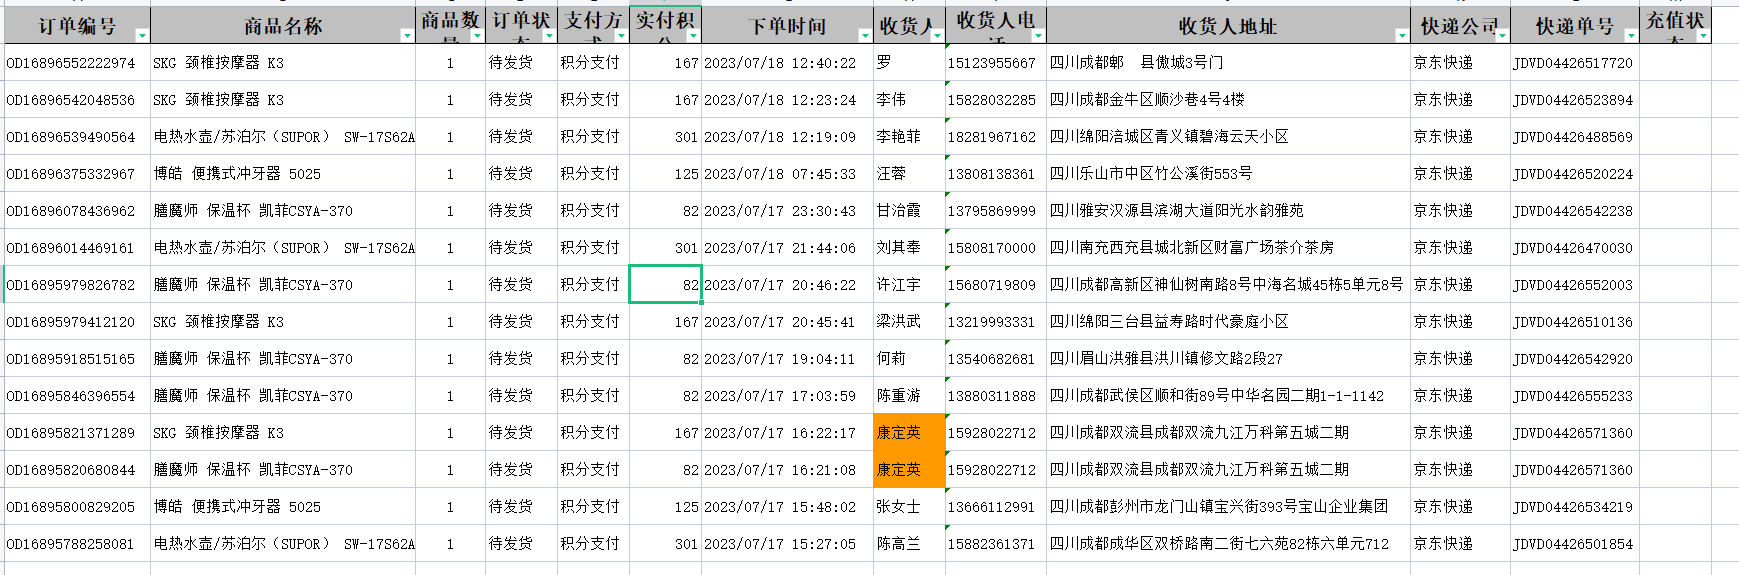Select phone number cell 13666112991
Screen dimensions: 1739x575
coord(996,506)
